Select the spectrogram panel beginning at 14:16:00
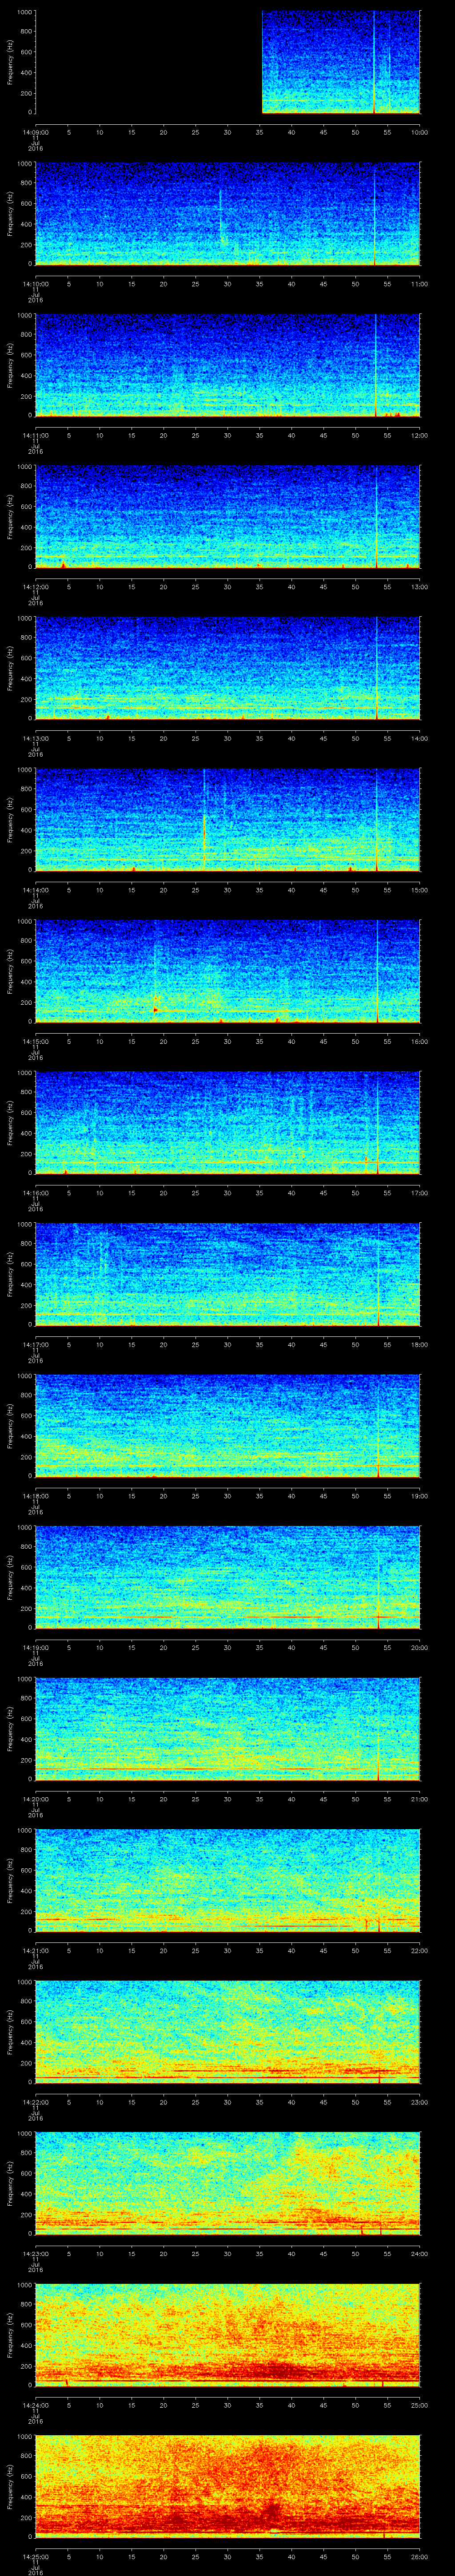455x2576 pixels. [x=227, y=1123]
